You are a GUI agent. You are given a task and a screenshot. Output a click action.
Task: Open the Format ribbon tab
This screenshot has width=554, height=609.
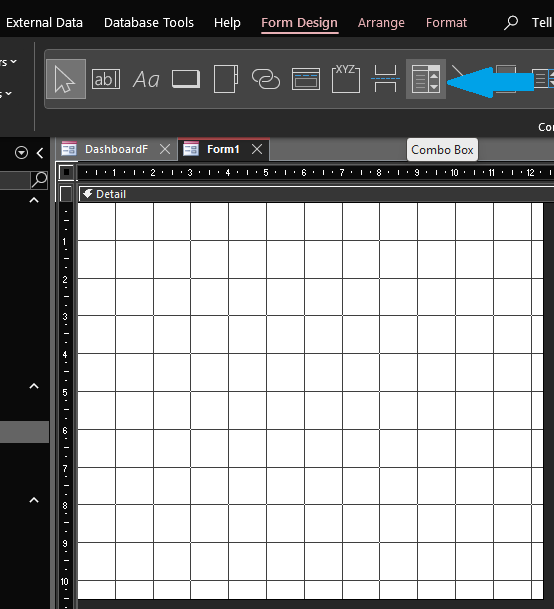pos(446,23)
